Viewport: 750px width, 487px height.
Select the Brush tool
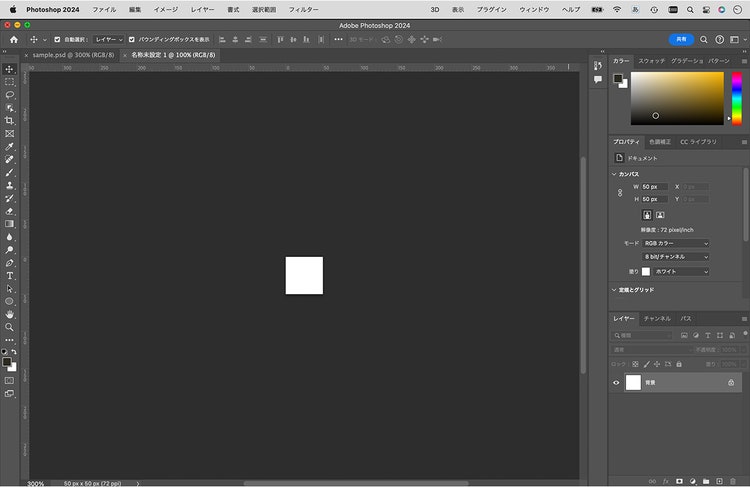(9, 173)
